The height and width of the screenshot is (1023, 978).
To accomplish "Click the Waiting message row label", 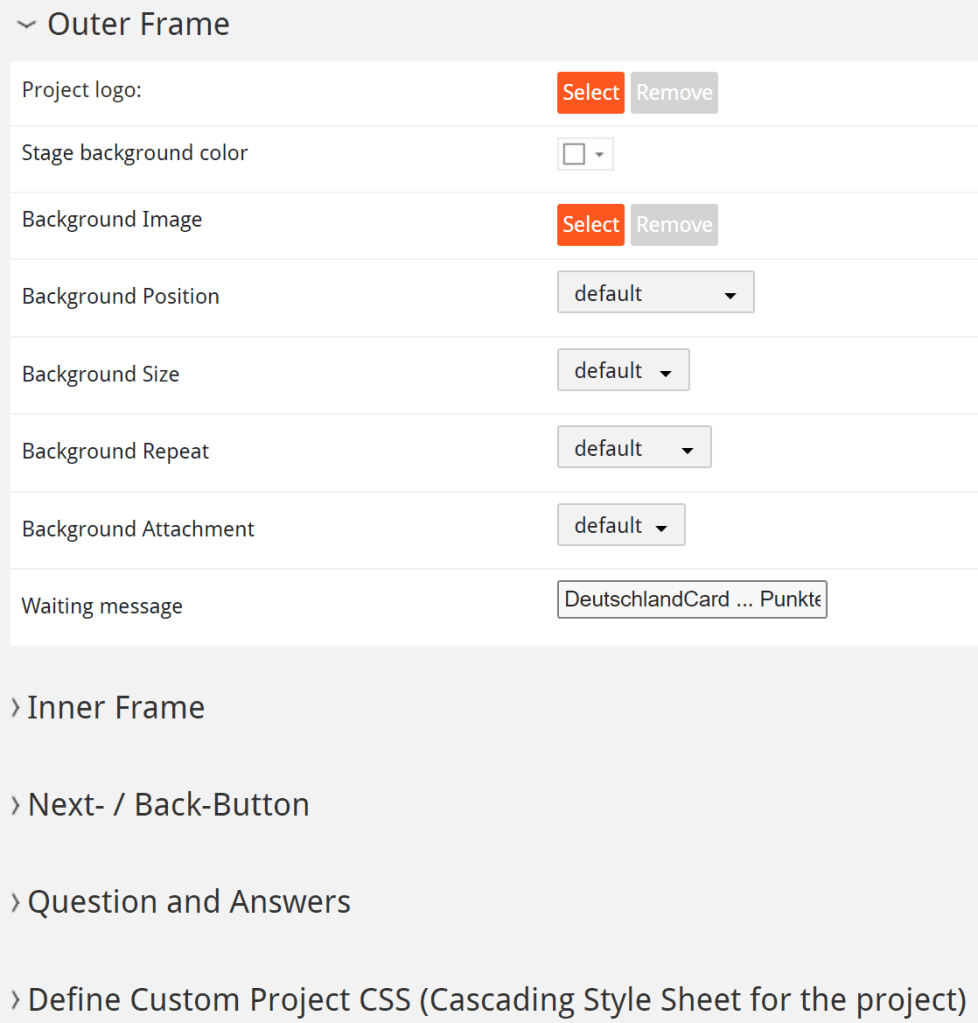I will point(102,607).
